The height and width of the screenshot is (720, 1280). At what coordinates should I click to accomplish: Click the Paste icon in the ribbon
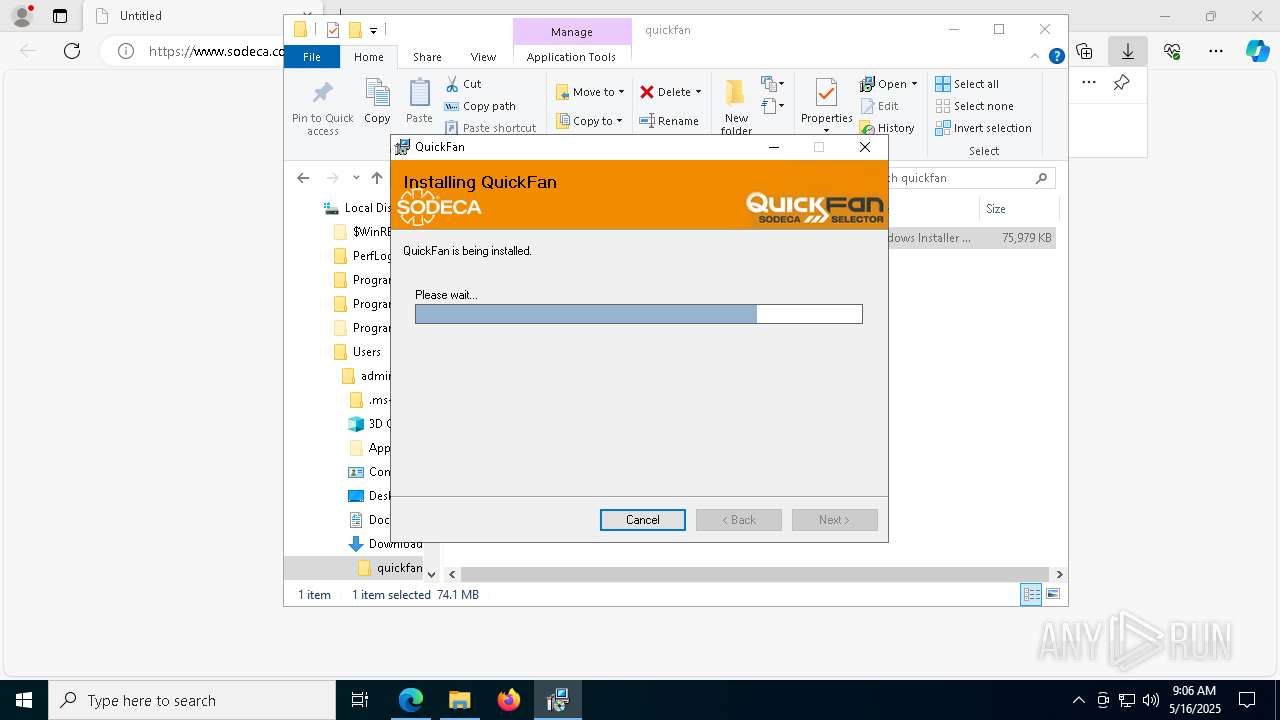(419, 94)
